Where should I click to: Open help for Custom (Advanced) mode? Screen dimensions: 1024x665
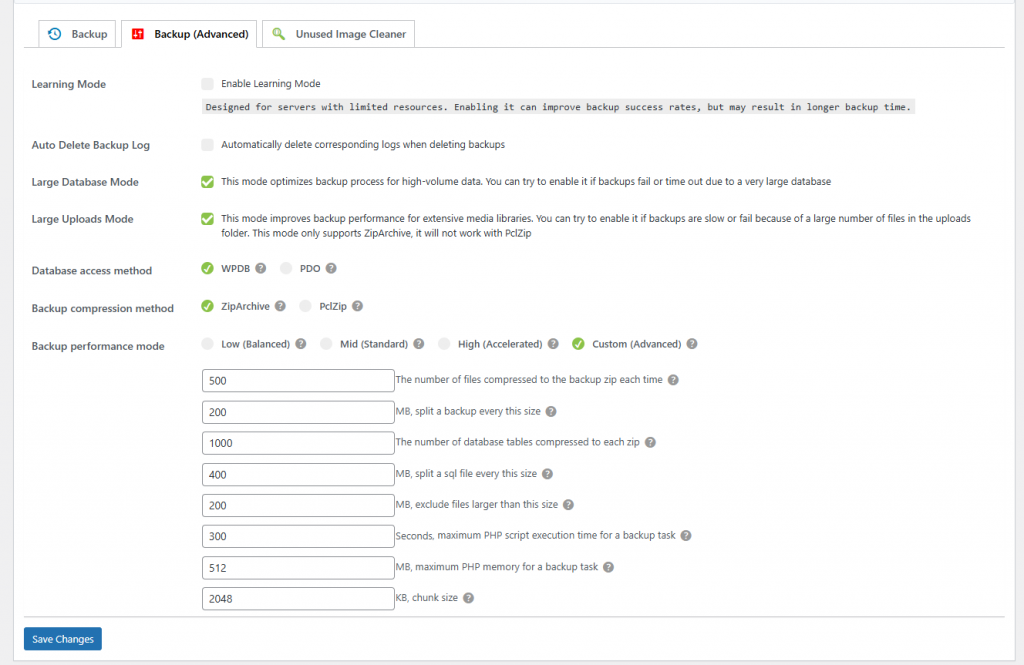691,344
